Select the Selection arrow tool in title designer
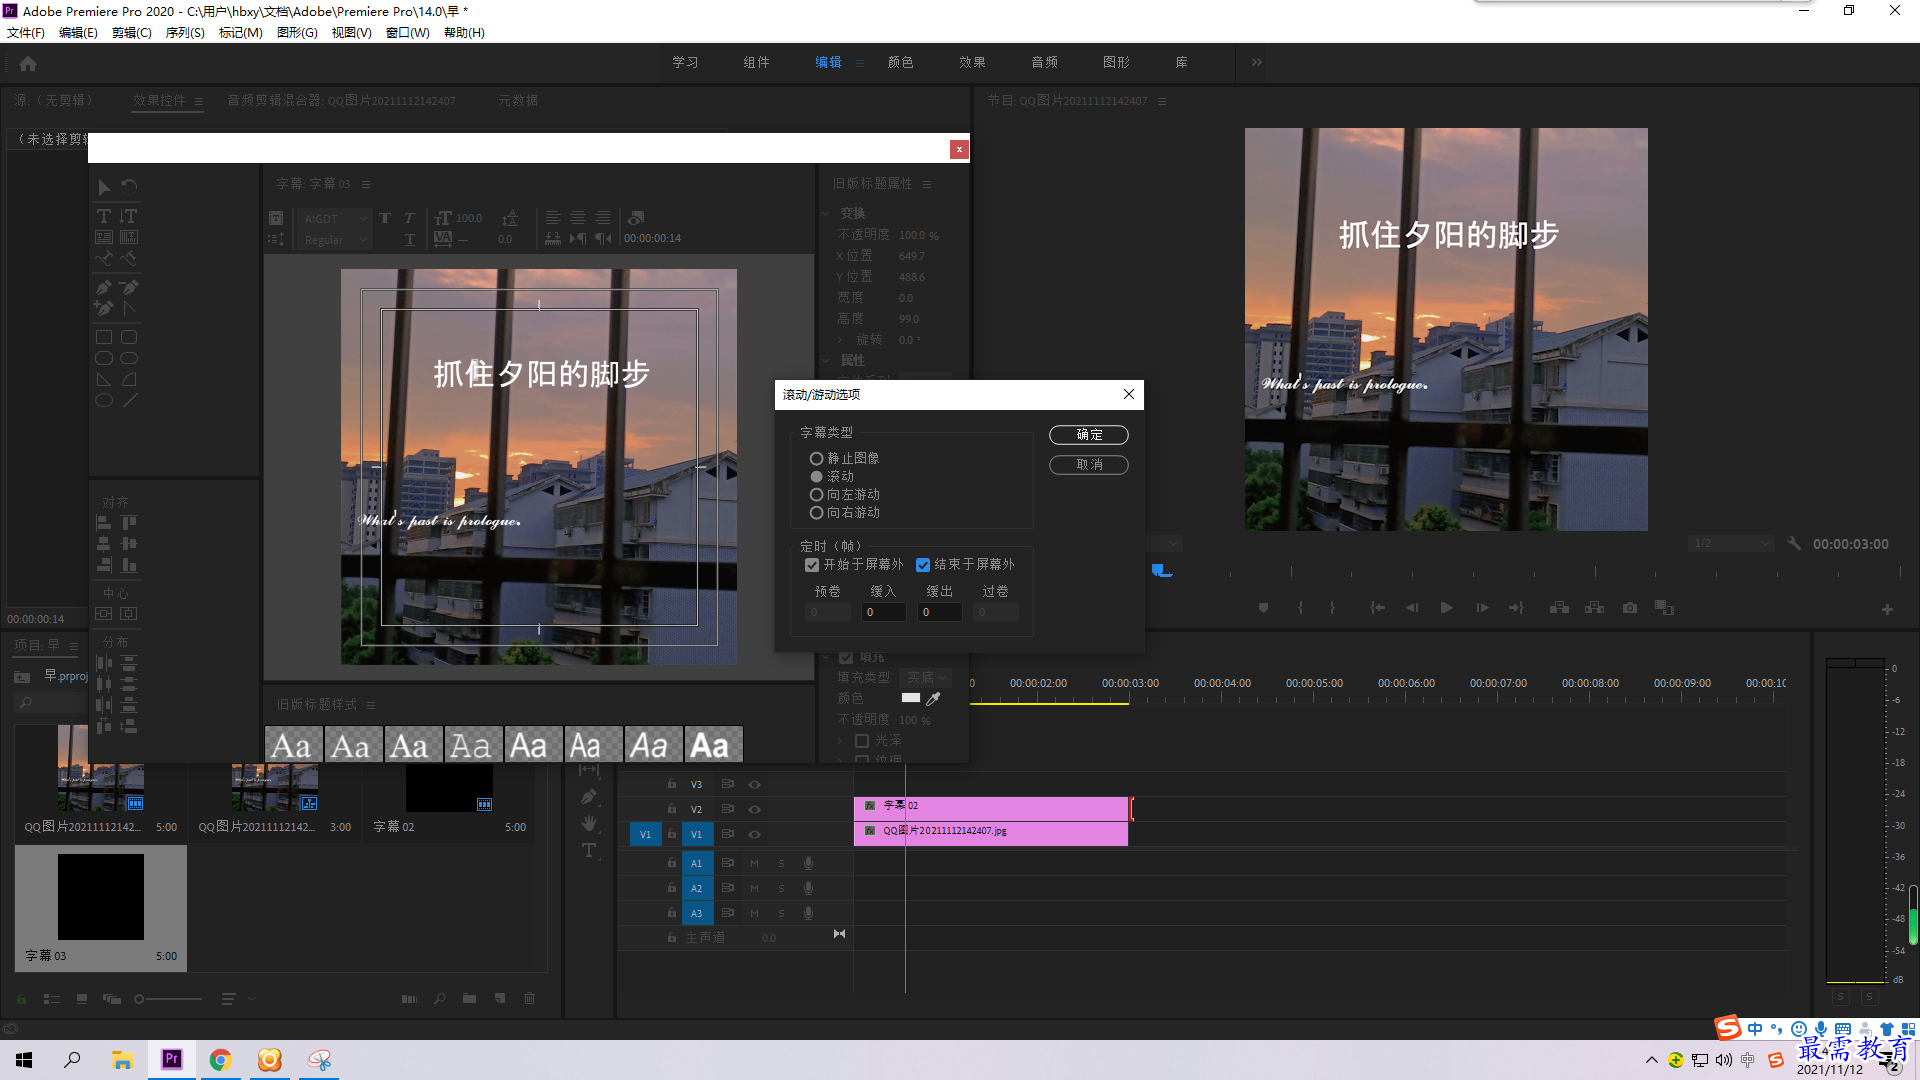The image size is (1920, 1080). (104, 187)
